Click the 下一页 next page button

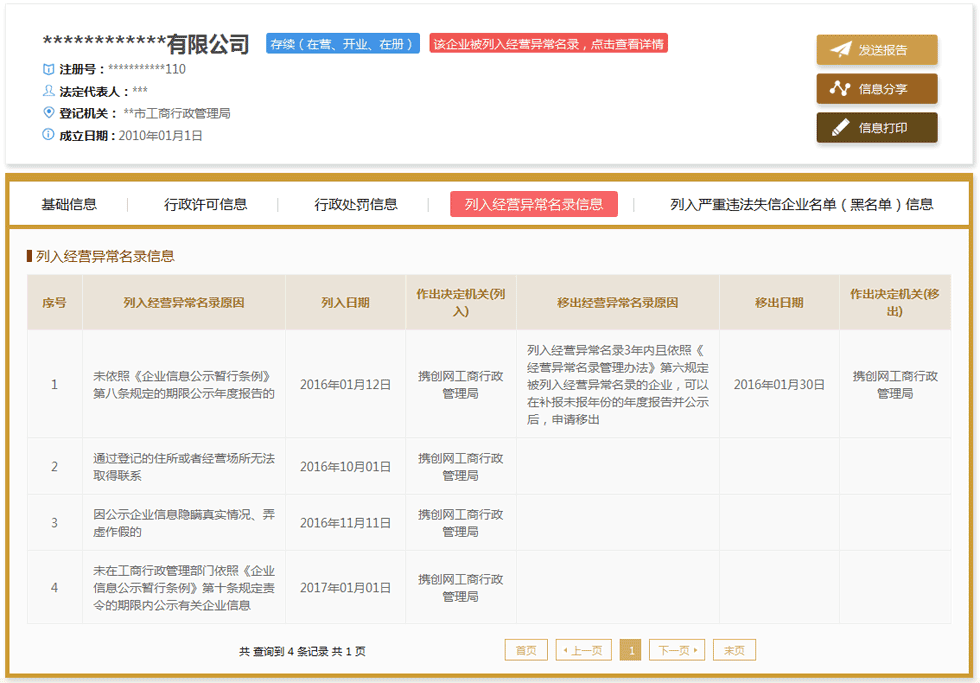pyautogui.click(x=677, y=649)
